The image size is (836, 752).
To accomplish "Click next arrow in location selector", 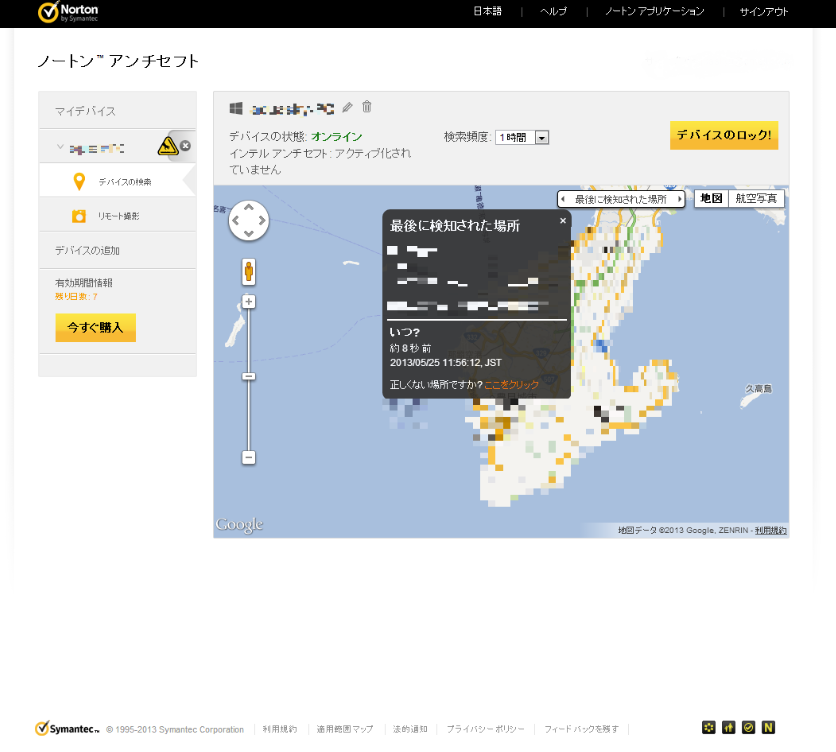I will [679, 199].
